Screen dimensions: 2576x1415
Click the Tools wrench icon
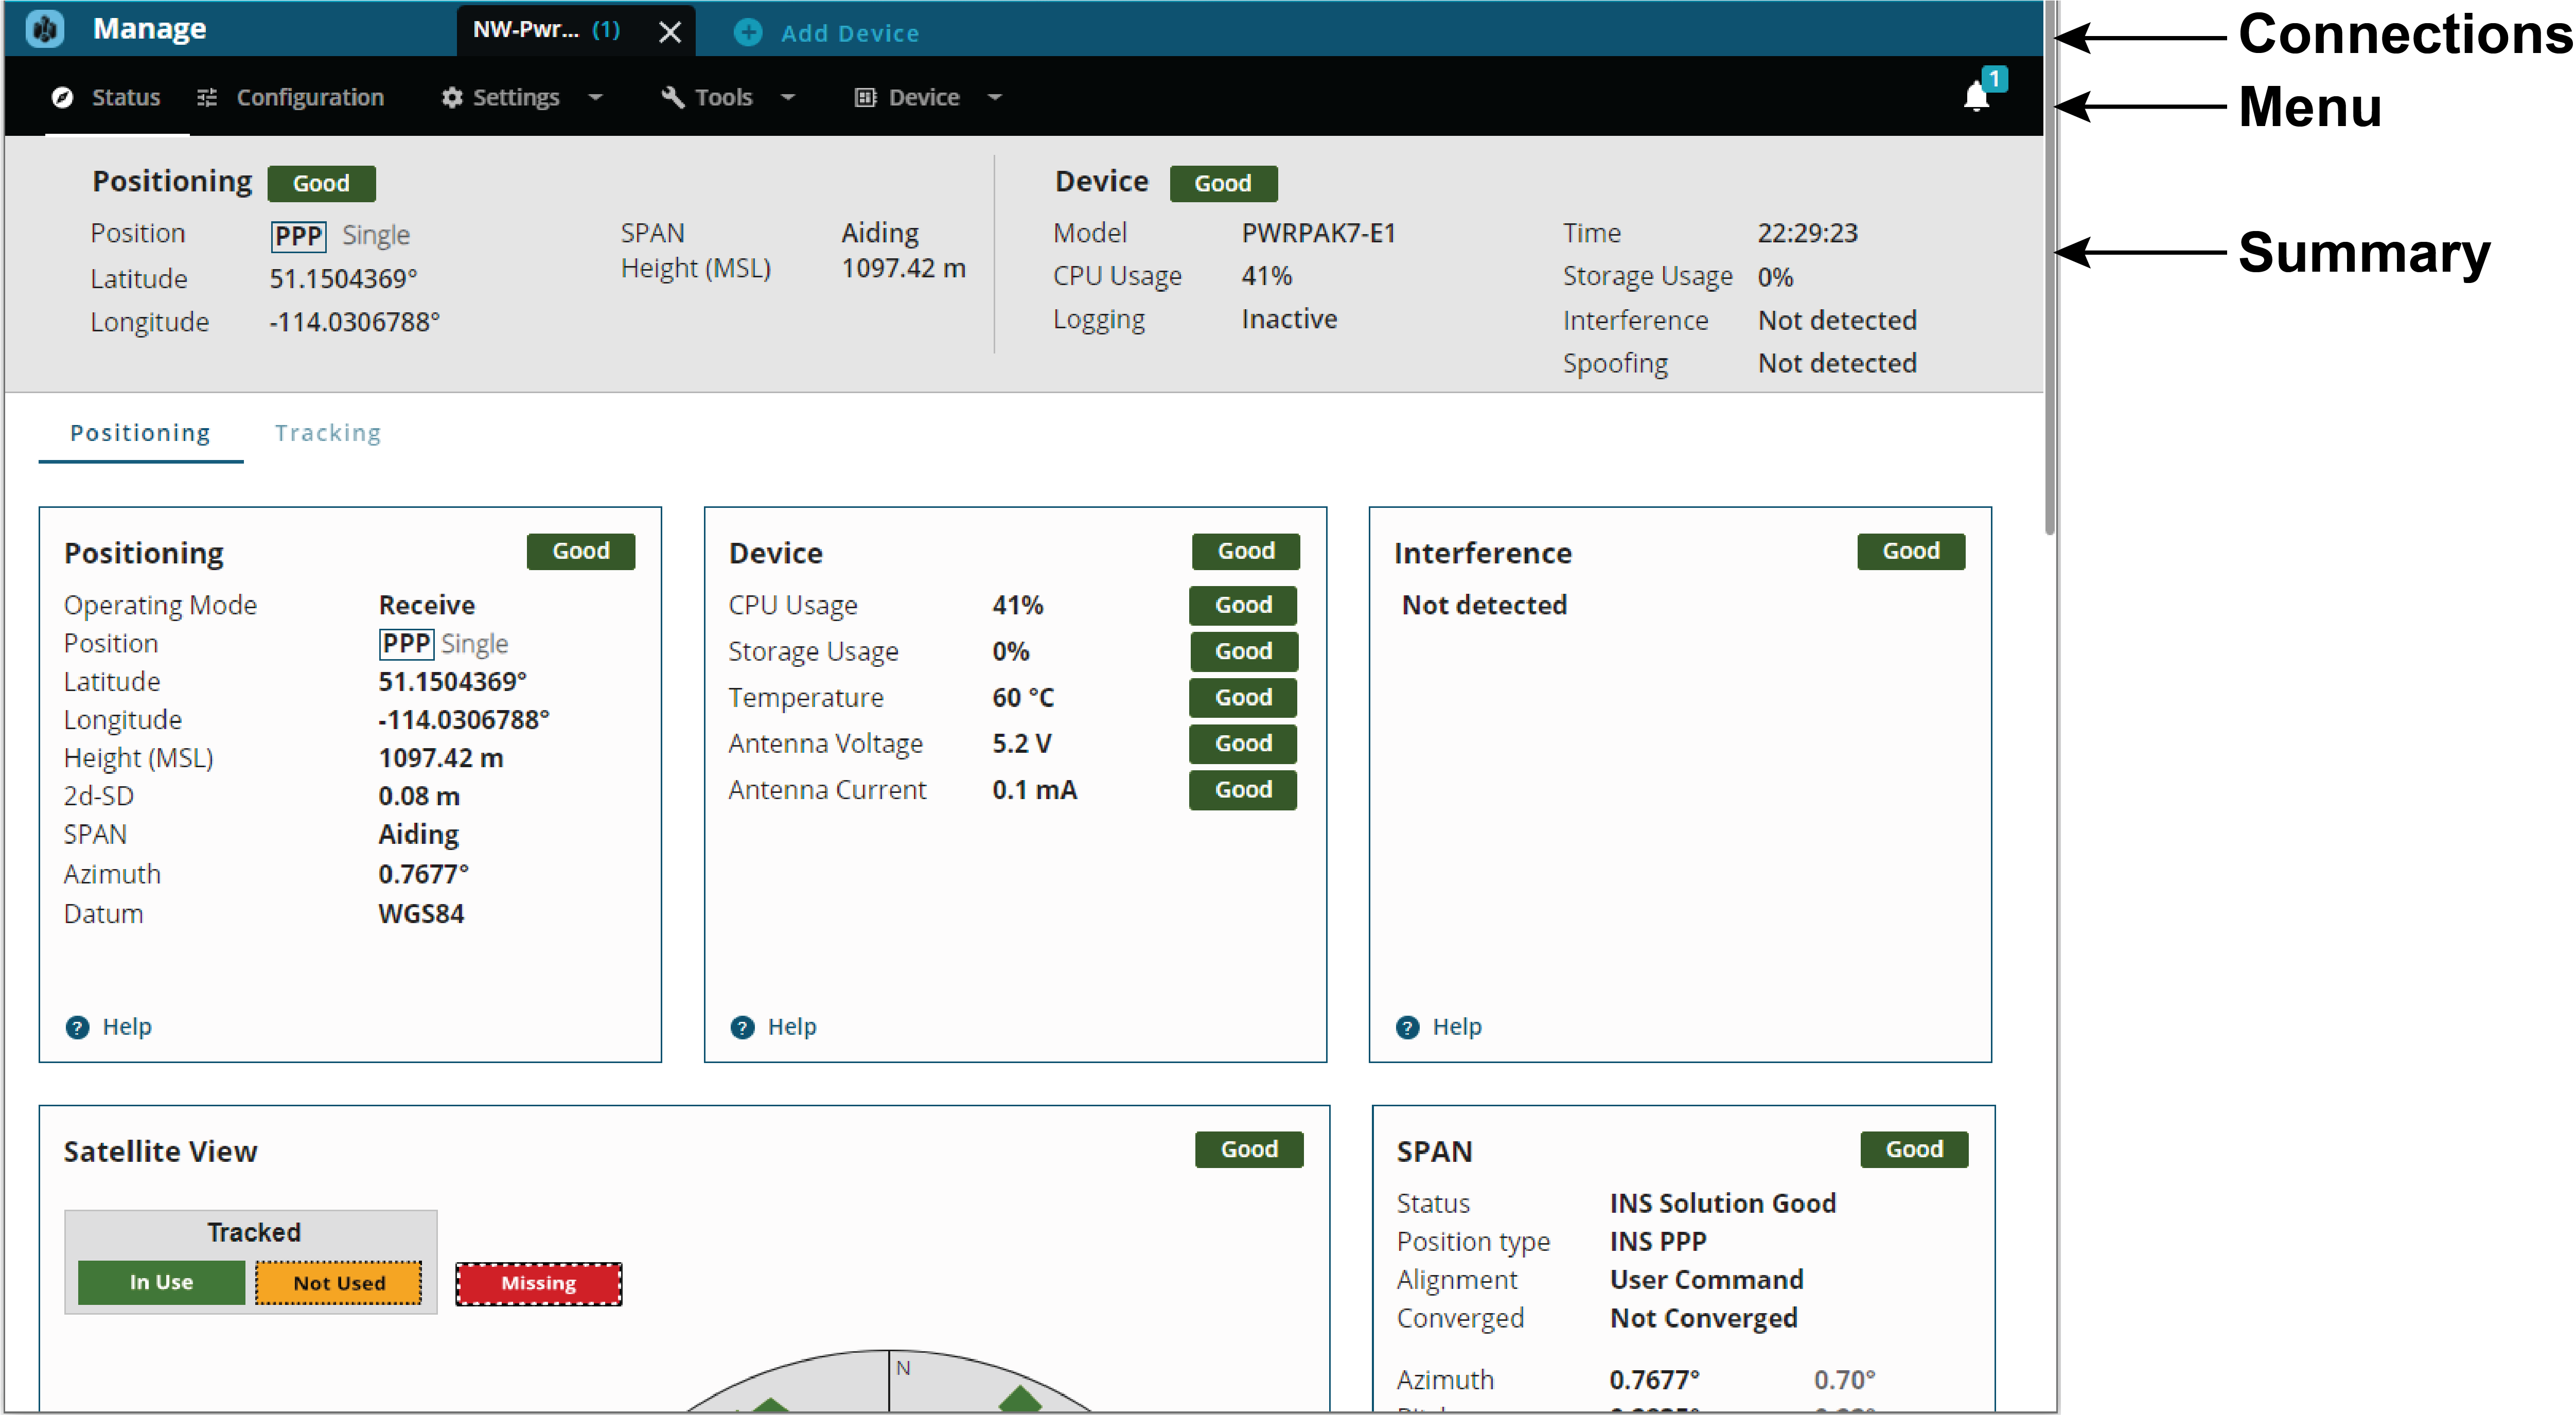(x=673, y=97)
